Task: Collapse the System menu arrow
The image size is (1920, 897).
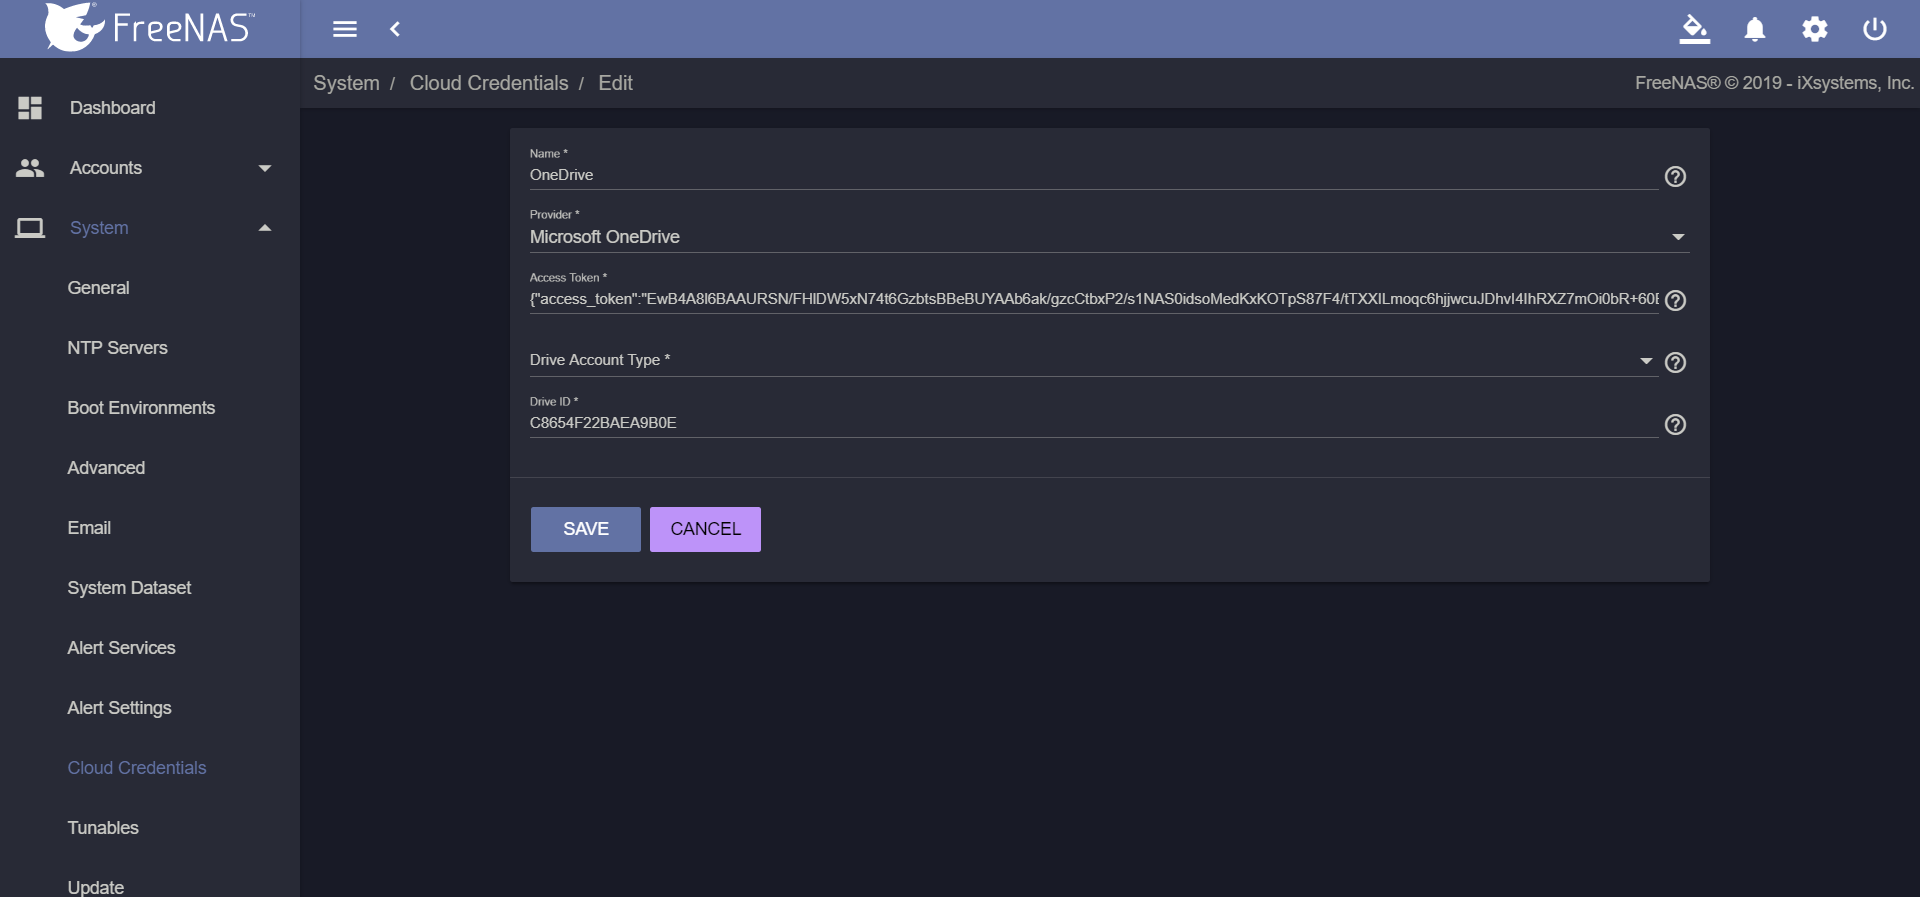Action: click(x=265, y=228)
